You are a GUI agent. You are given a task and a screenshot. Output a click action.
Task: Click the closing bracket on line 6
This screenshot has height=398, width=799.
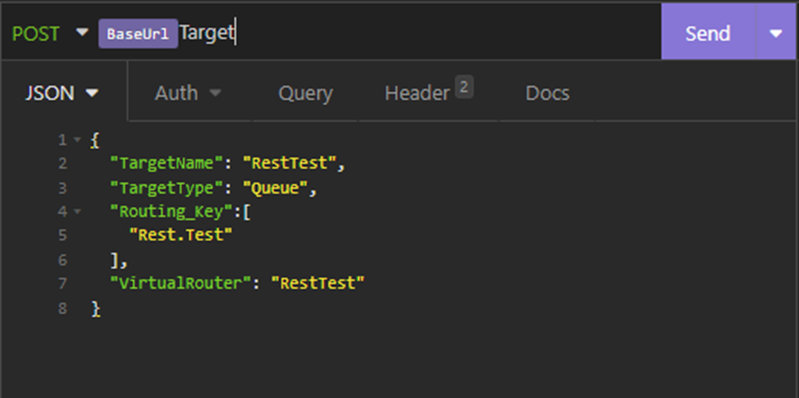pyautogui.click(x=115, y=261)
